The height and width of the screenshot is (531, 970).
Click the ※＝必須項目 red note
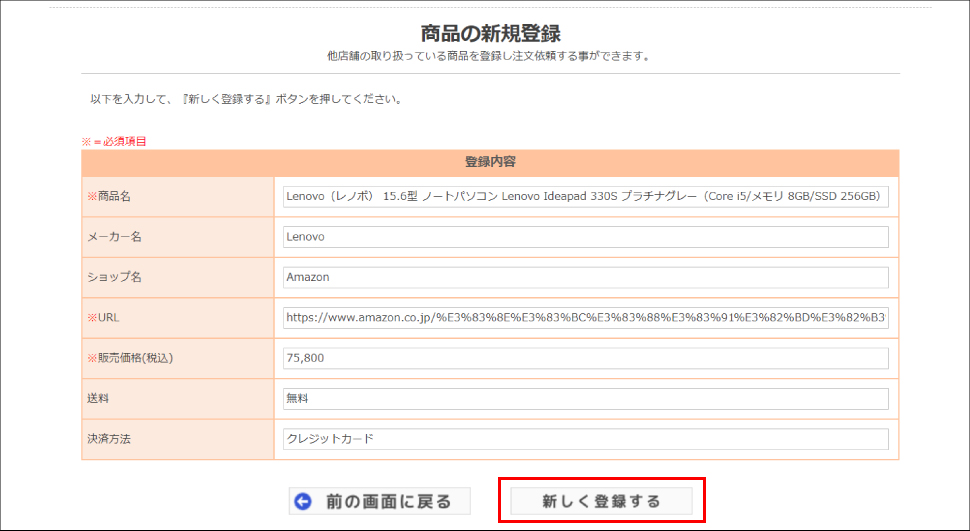tap(114, 141)
